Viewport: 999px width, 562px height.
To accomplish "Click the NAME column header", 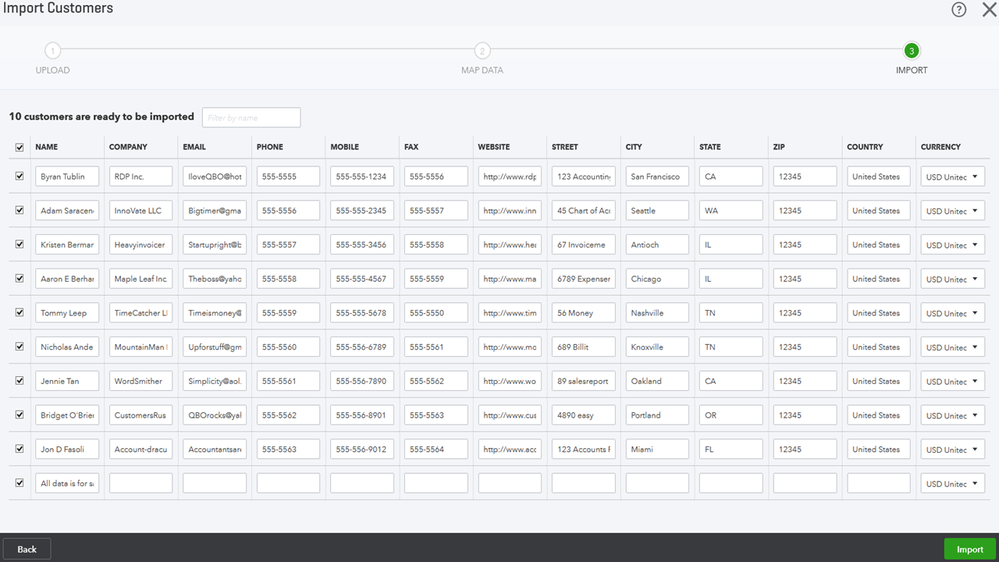I will point(47,147).
